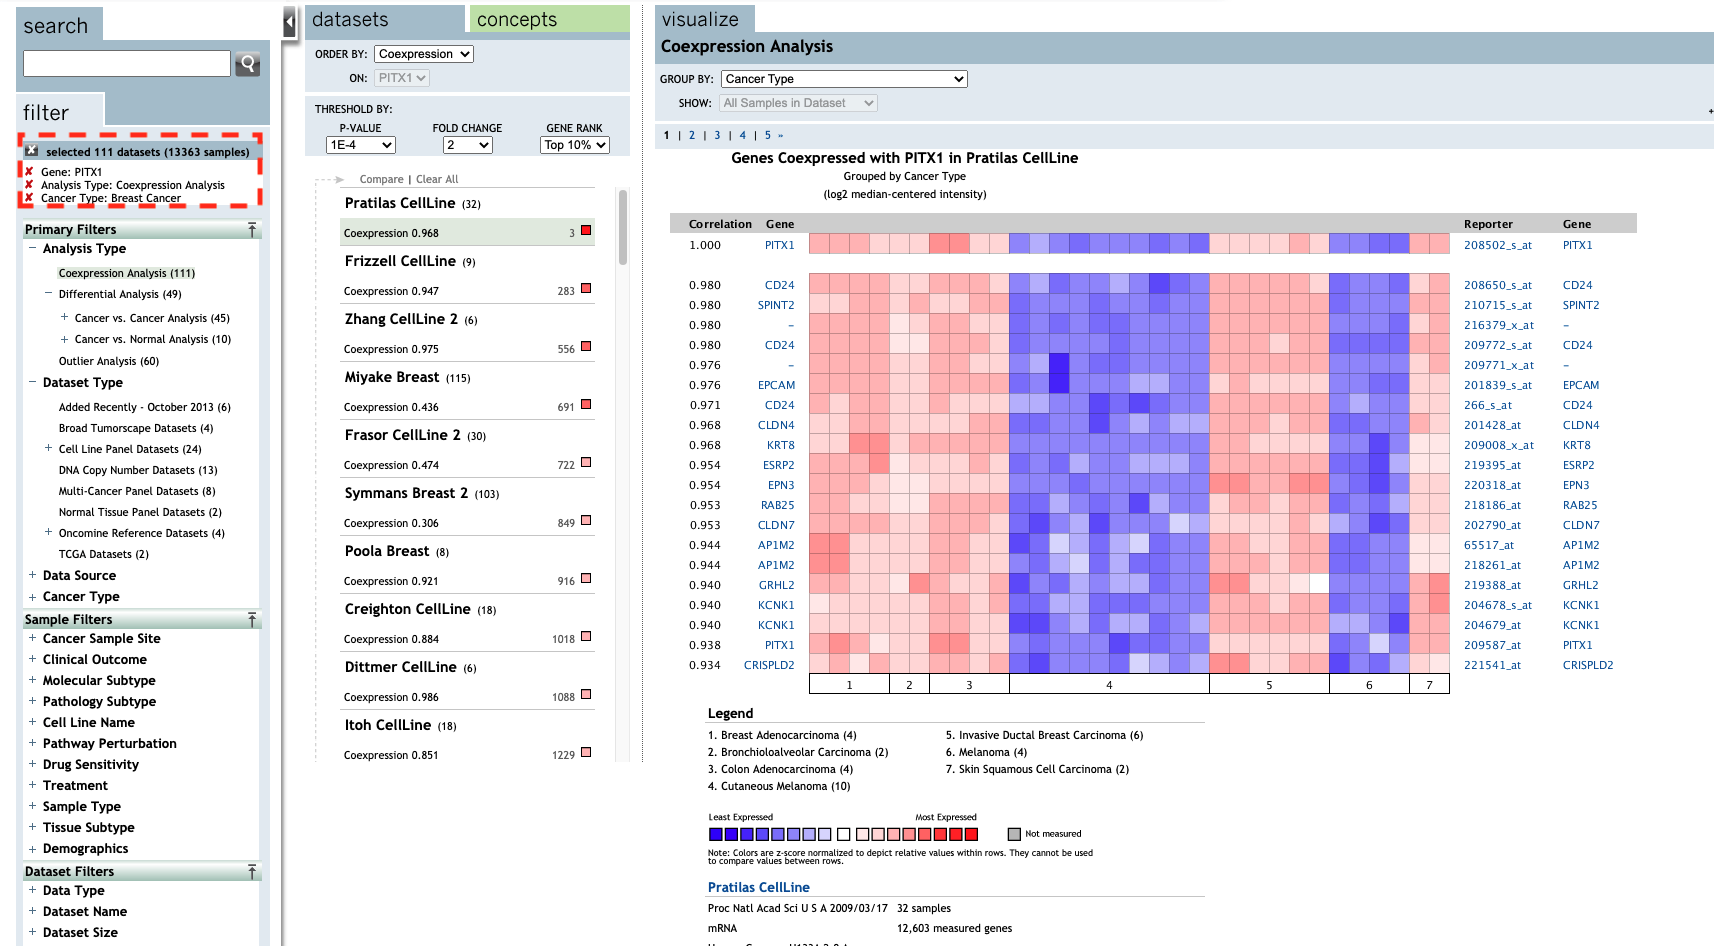Click the Clear All link
Viewport: 1714px width, 946px height.
click(437, 179)
